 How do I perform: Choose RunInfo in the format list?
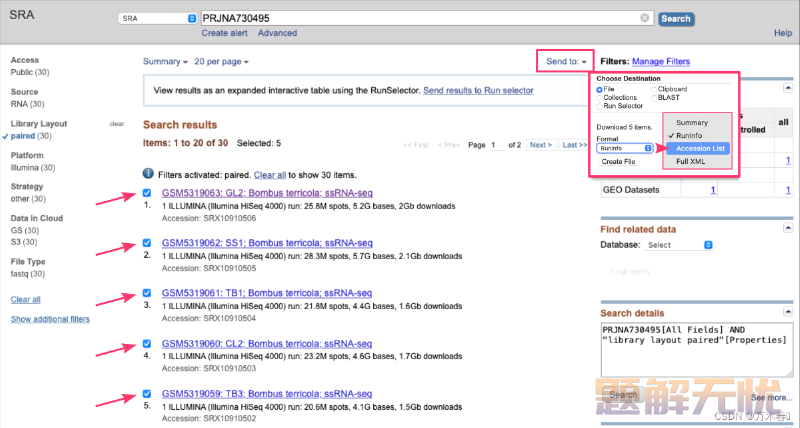click(x=689, y=136)
